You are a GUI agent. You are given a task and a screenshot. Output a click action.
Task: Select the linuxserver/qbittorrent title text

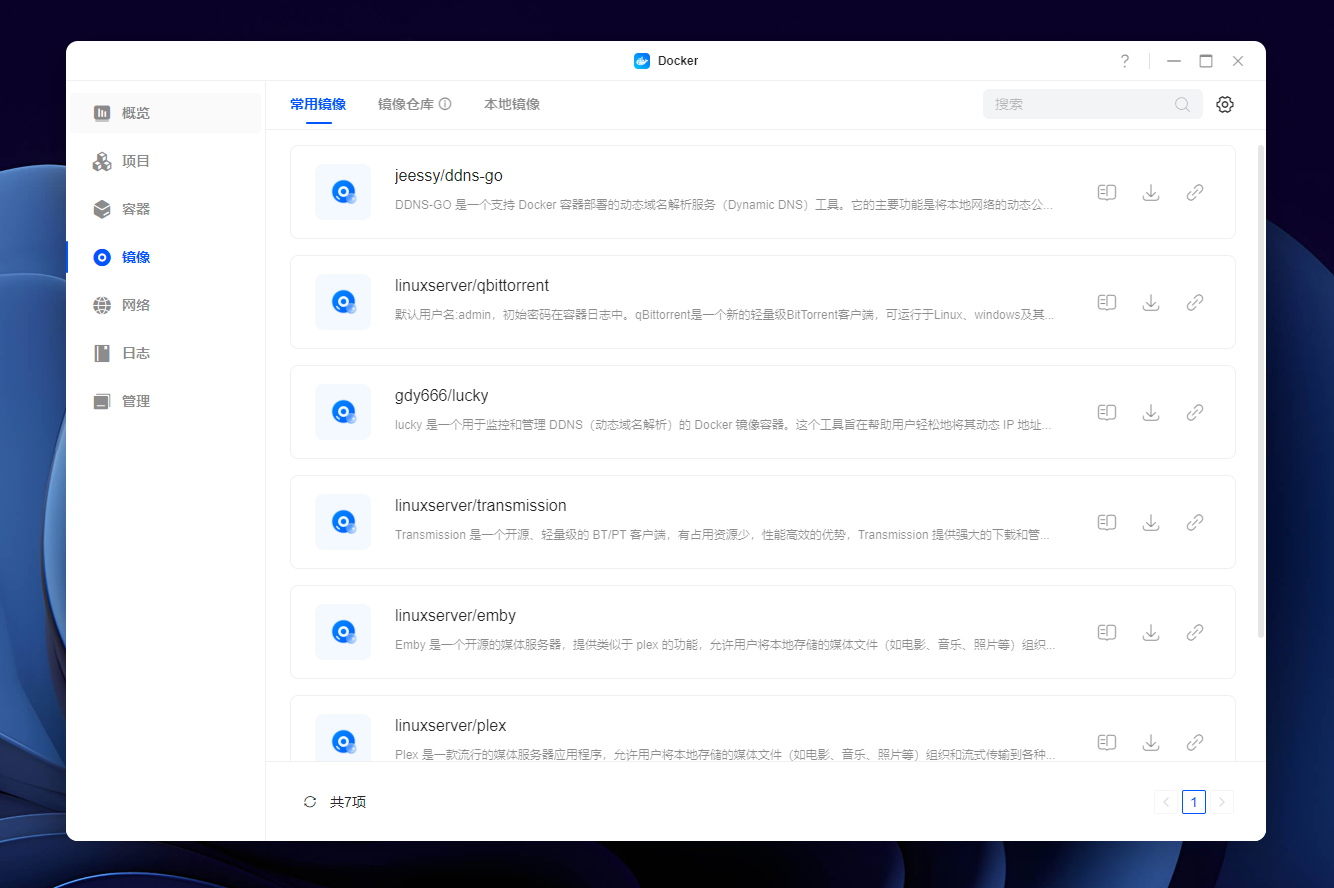click(x=472, y=286)
